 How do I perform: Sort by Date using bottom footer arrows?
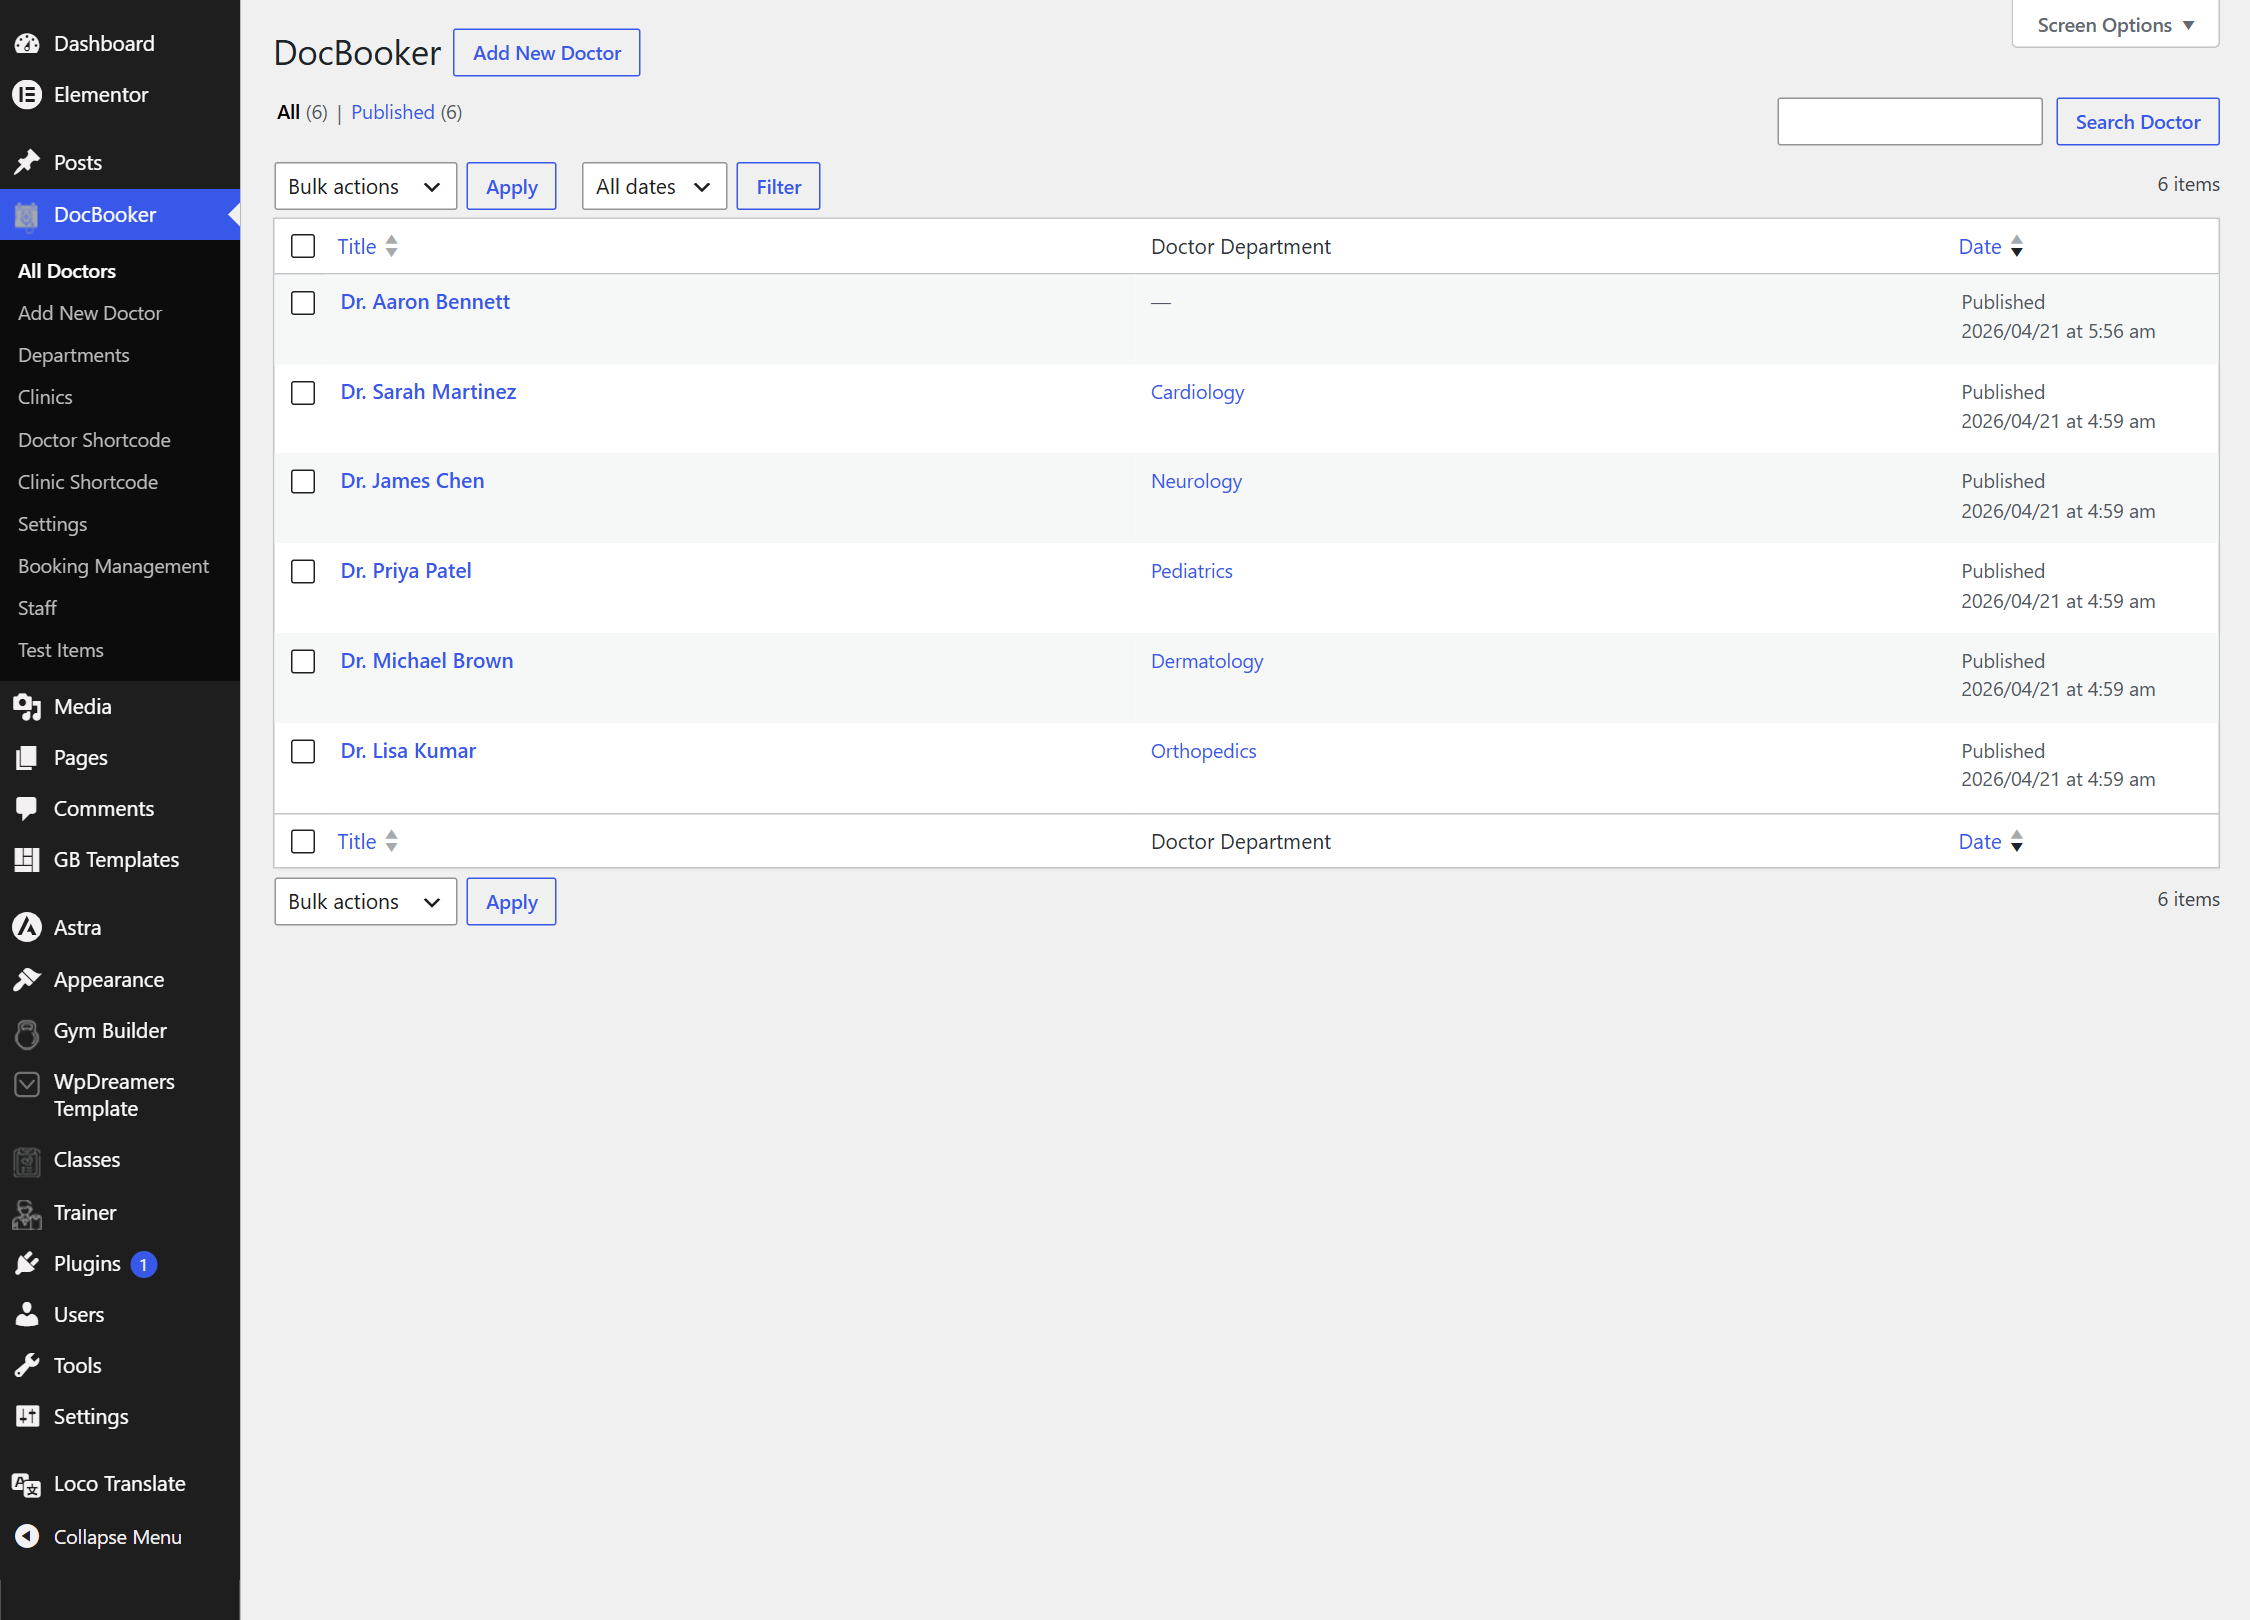coord(2017,841)
